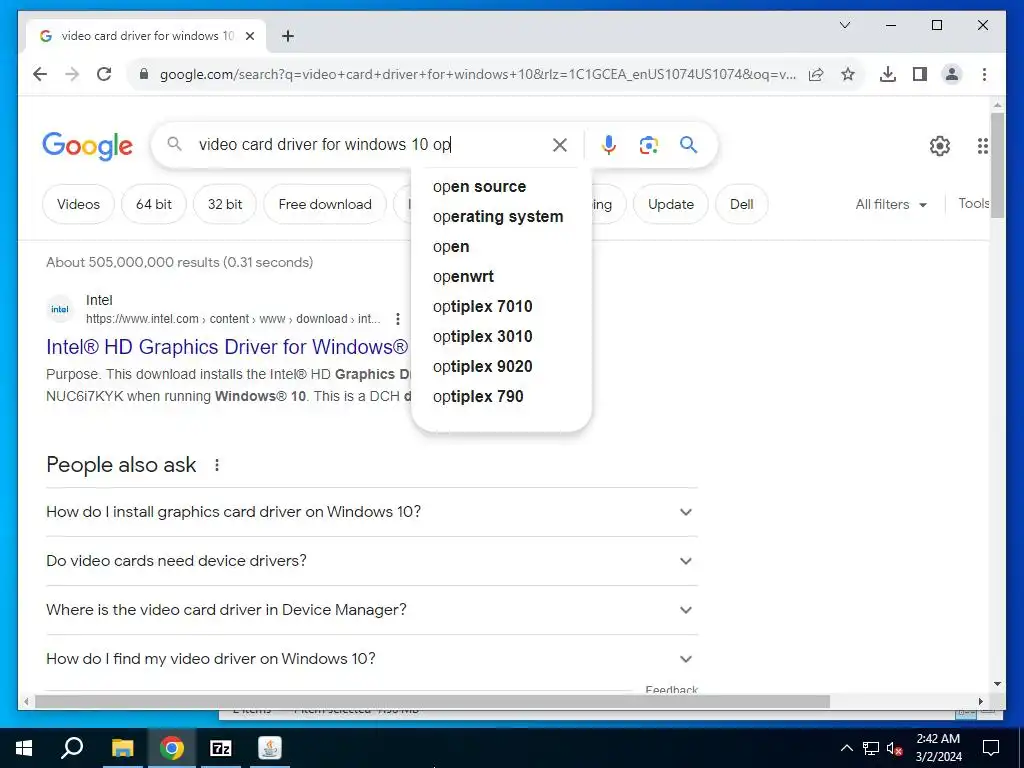The image size is (1024, 768).
Task: Open 7-Zip from the taskbar
Action: click(x=221, y=748)
